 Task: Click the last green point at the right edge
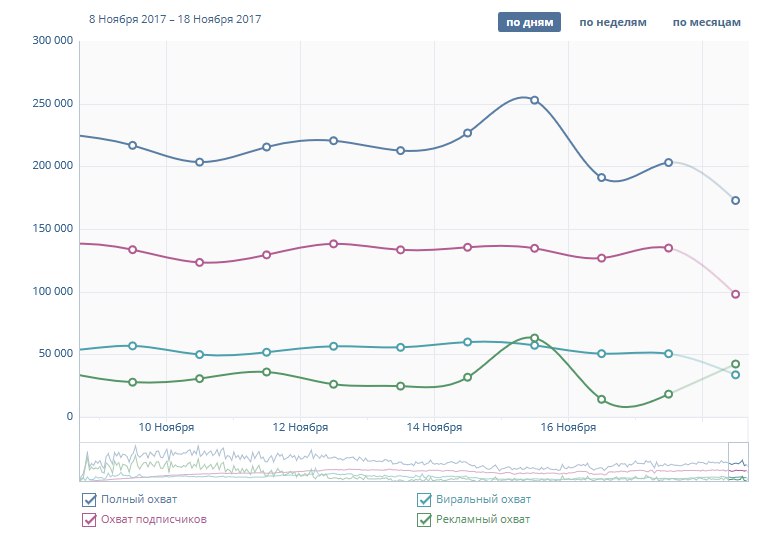pos(735,365)
